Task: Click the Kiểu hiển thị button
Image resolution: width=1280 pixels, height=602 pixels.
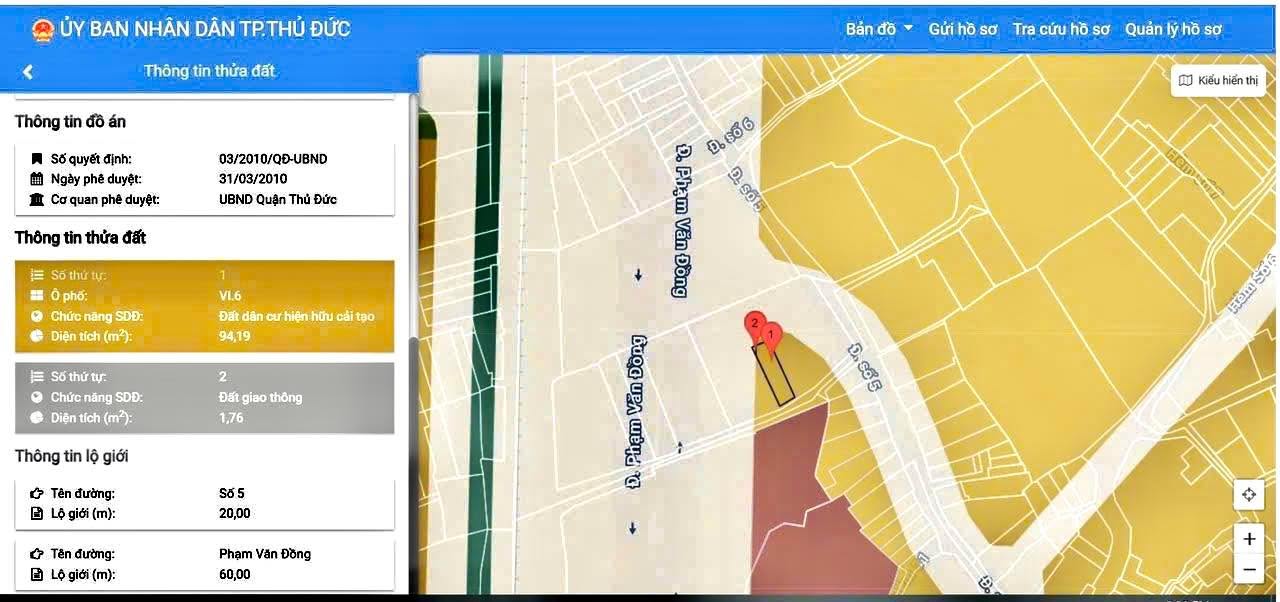Action: [1218, 80]
